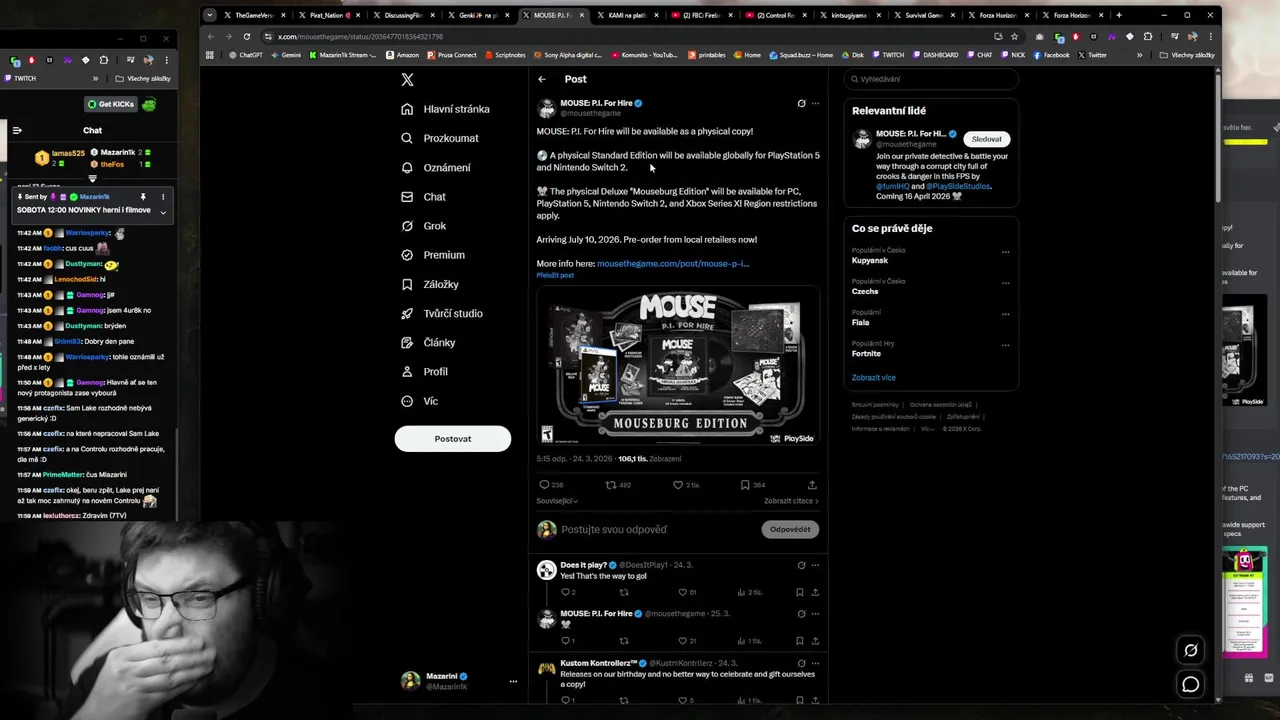This screenshot has width=1280, height=720.
Task: Click Zobrazit více link
Action: tap(874, 378)
